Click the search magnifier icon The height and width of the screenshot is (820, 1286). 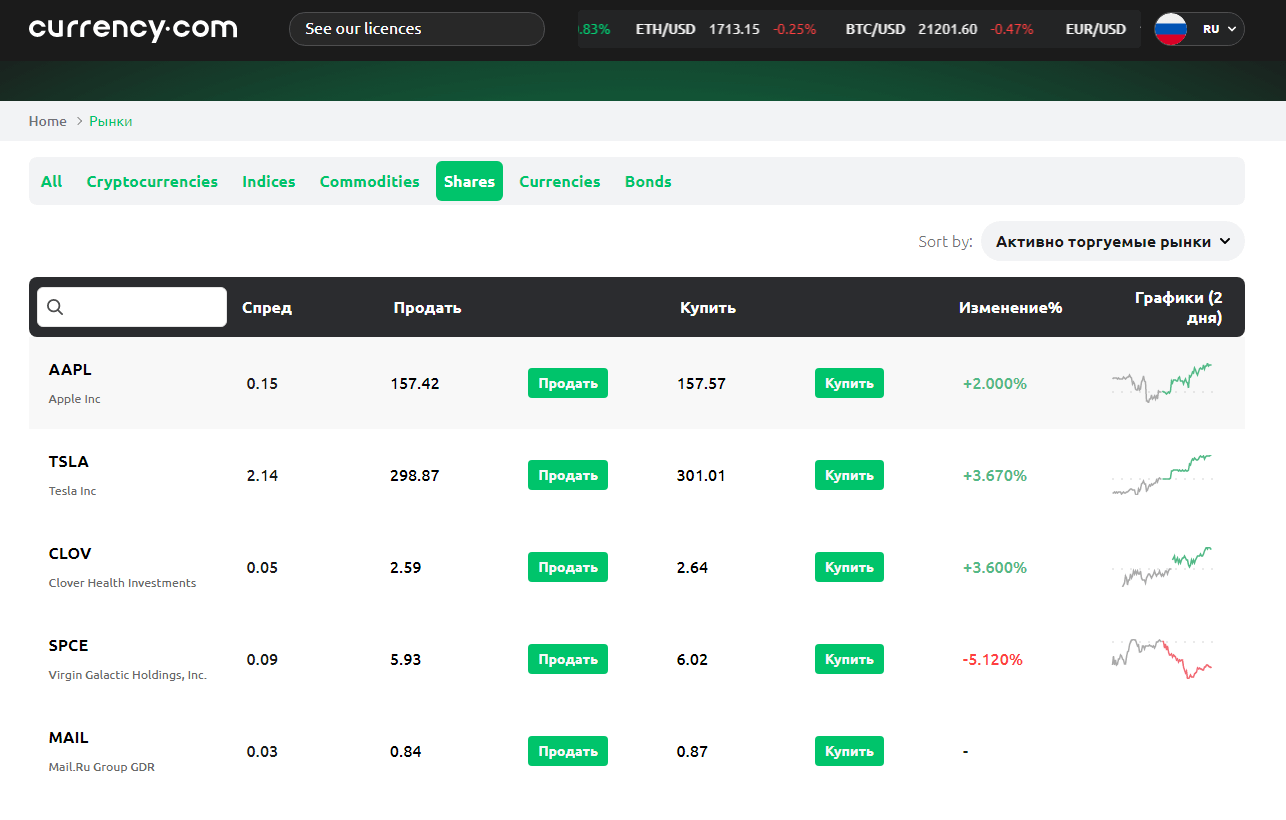(x=56, y=307)
